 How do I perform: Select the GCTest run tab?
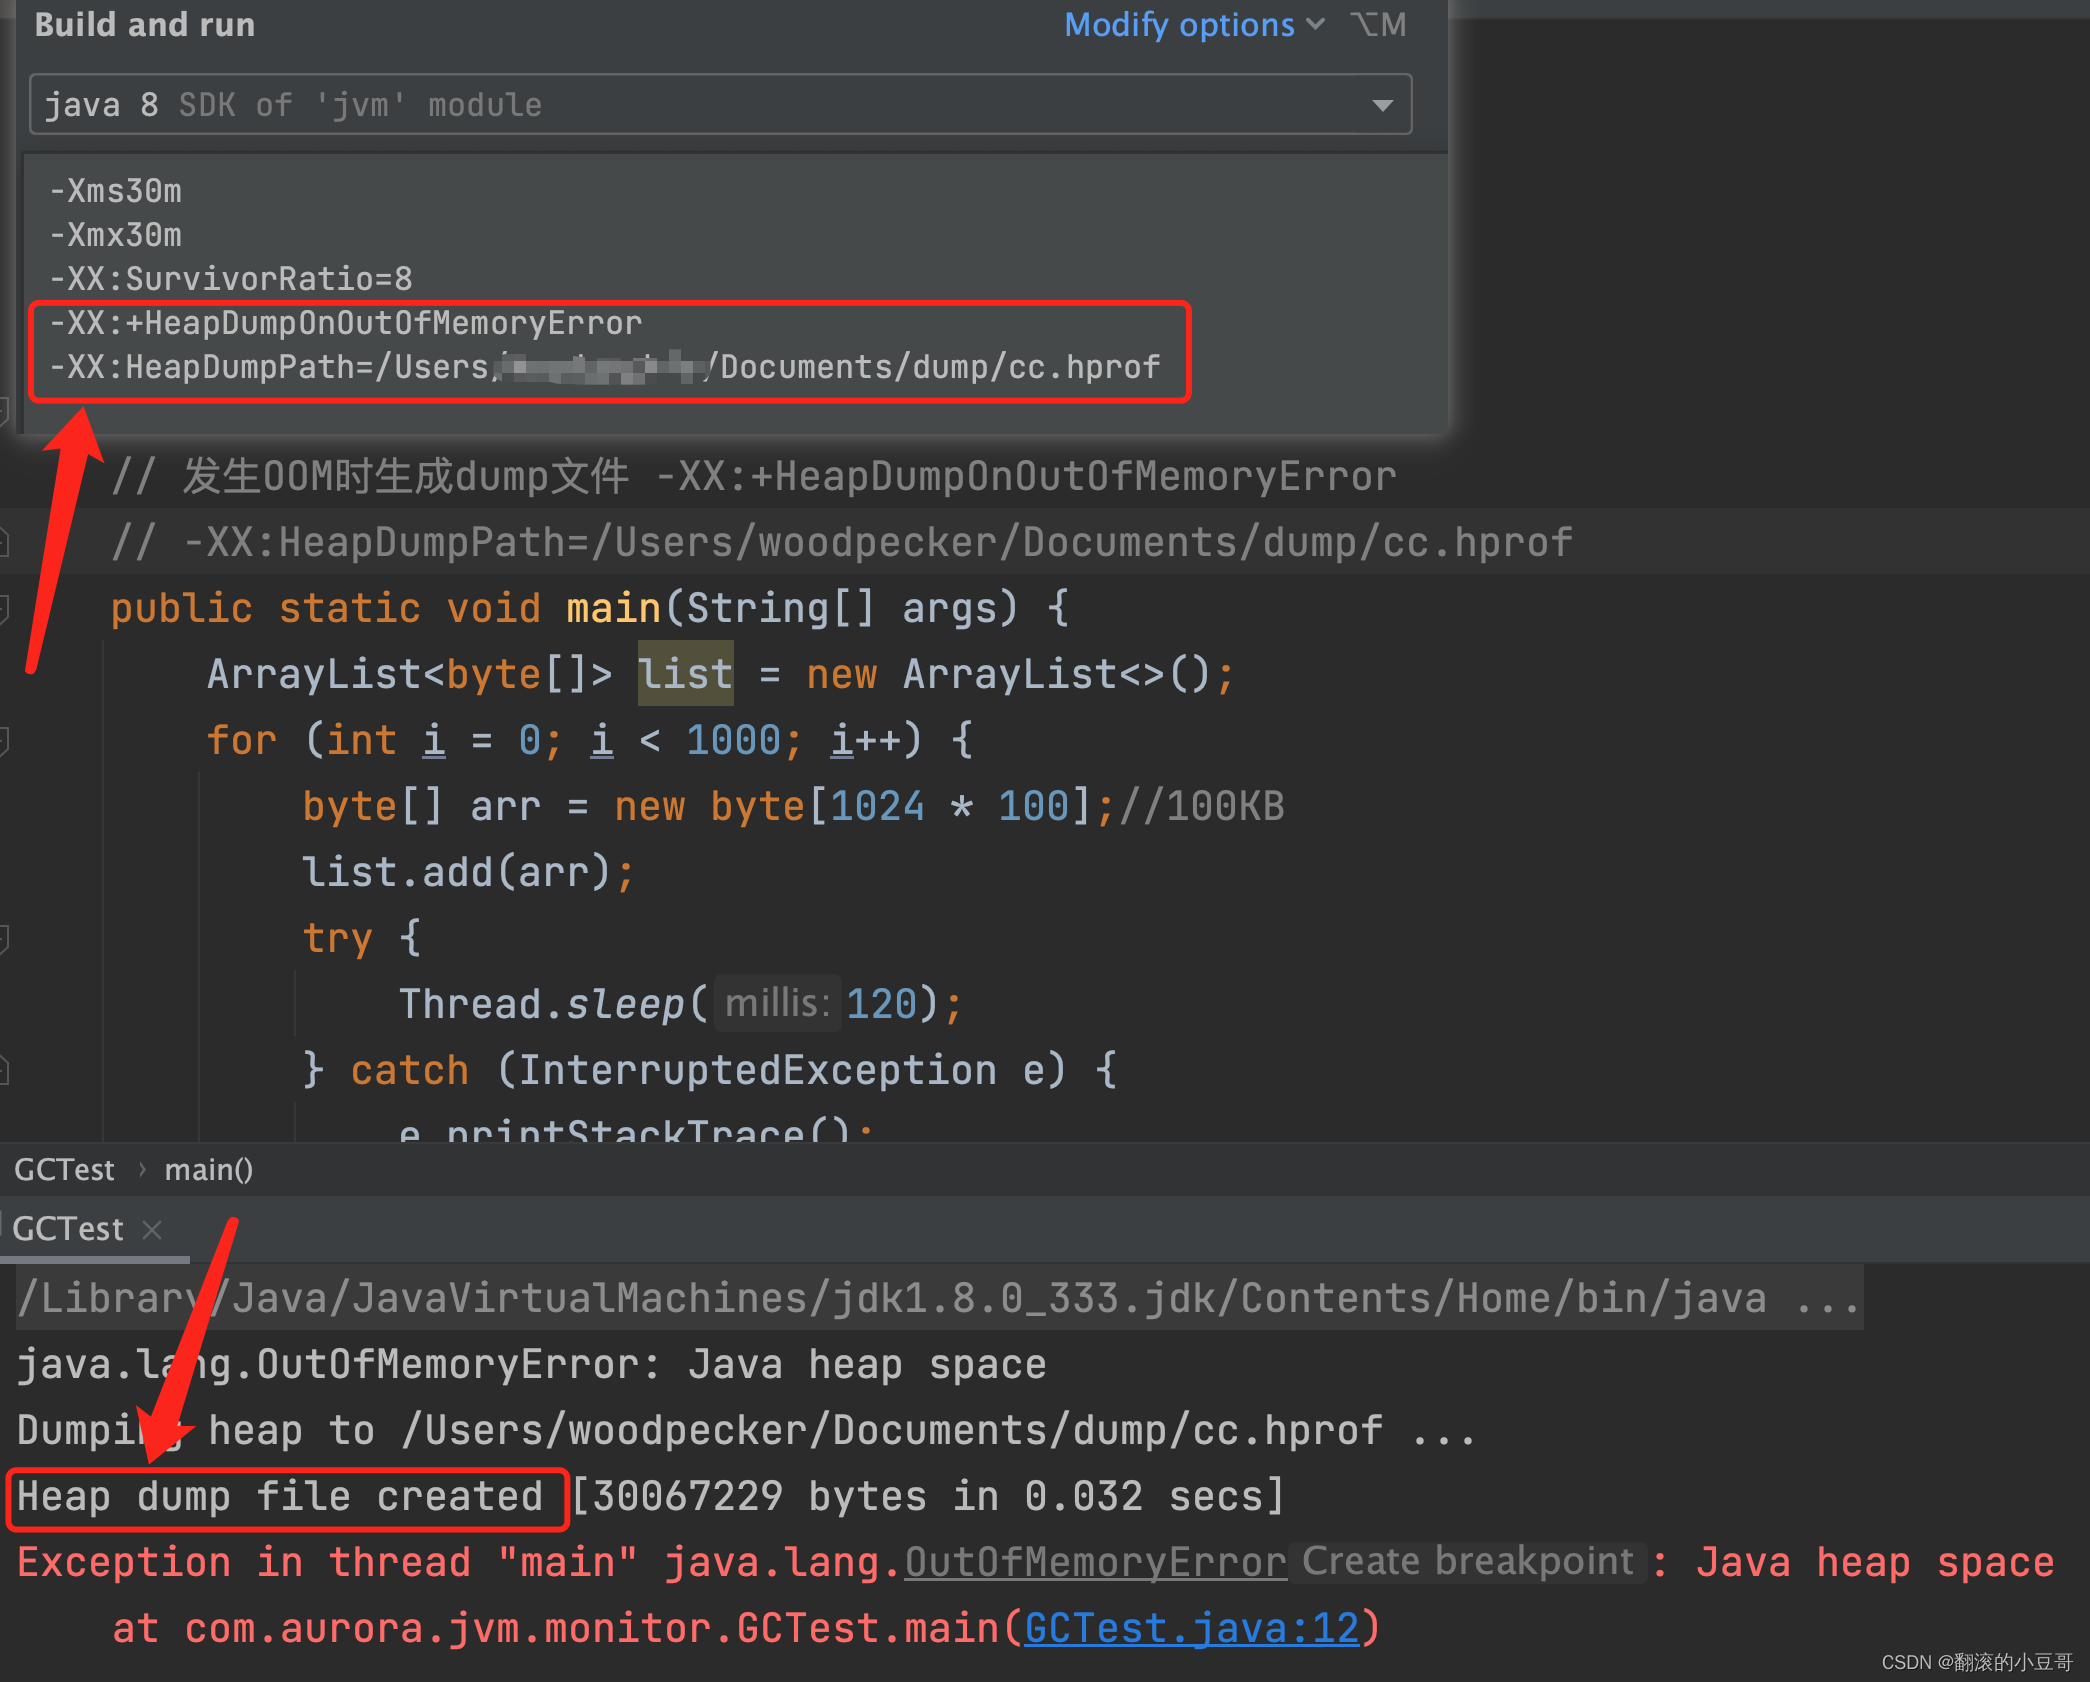[68, 1228]
